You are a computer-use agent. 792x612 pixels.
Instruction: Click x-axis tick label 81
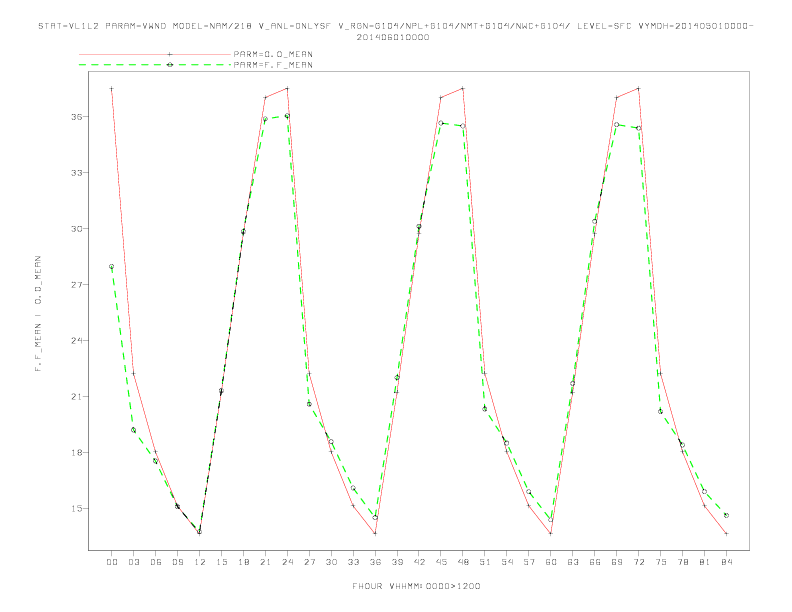(705, 562)
